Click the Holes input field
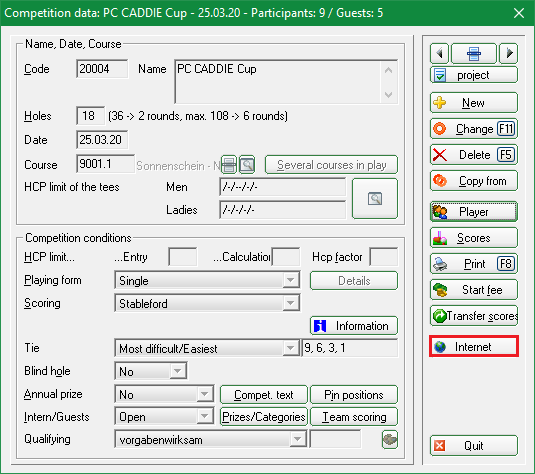The width and height of the screenshot is (535, 474). 90,116
